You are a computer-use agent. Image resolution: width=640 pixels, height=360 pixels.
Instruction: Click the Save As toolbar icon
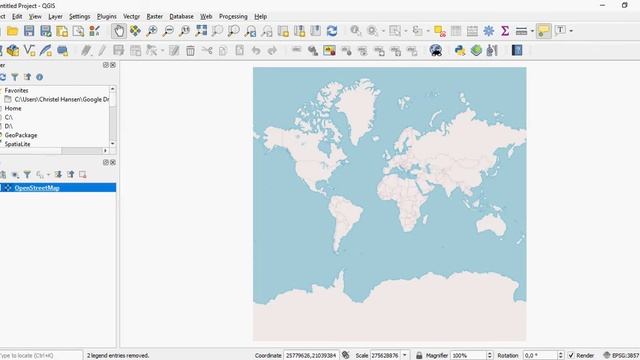(x=46, y=31)
